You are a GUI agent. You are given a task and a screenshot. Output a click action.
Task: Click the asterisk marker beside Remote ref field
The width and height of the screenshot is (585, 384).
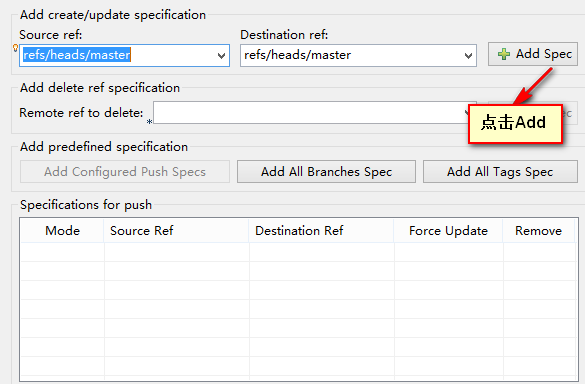pyautogui.click(x=149, y=122)
